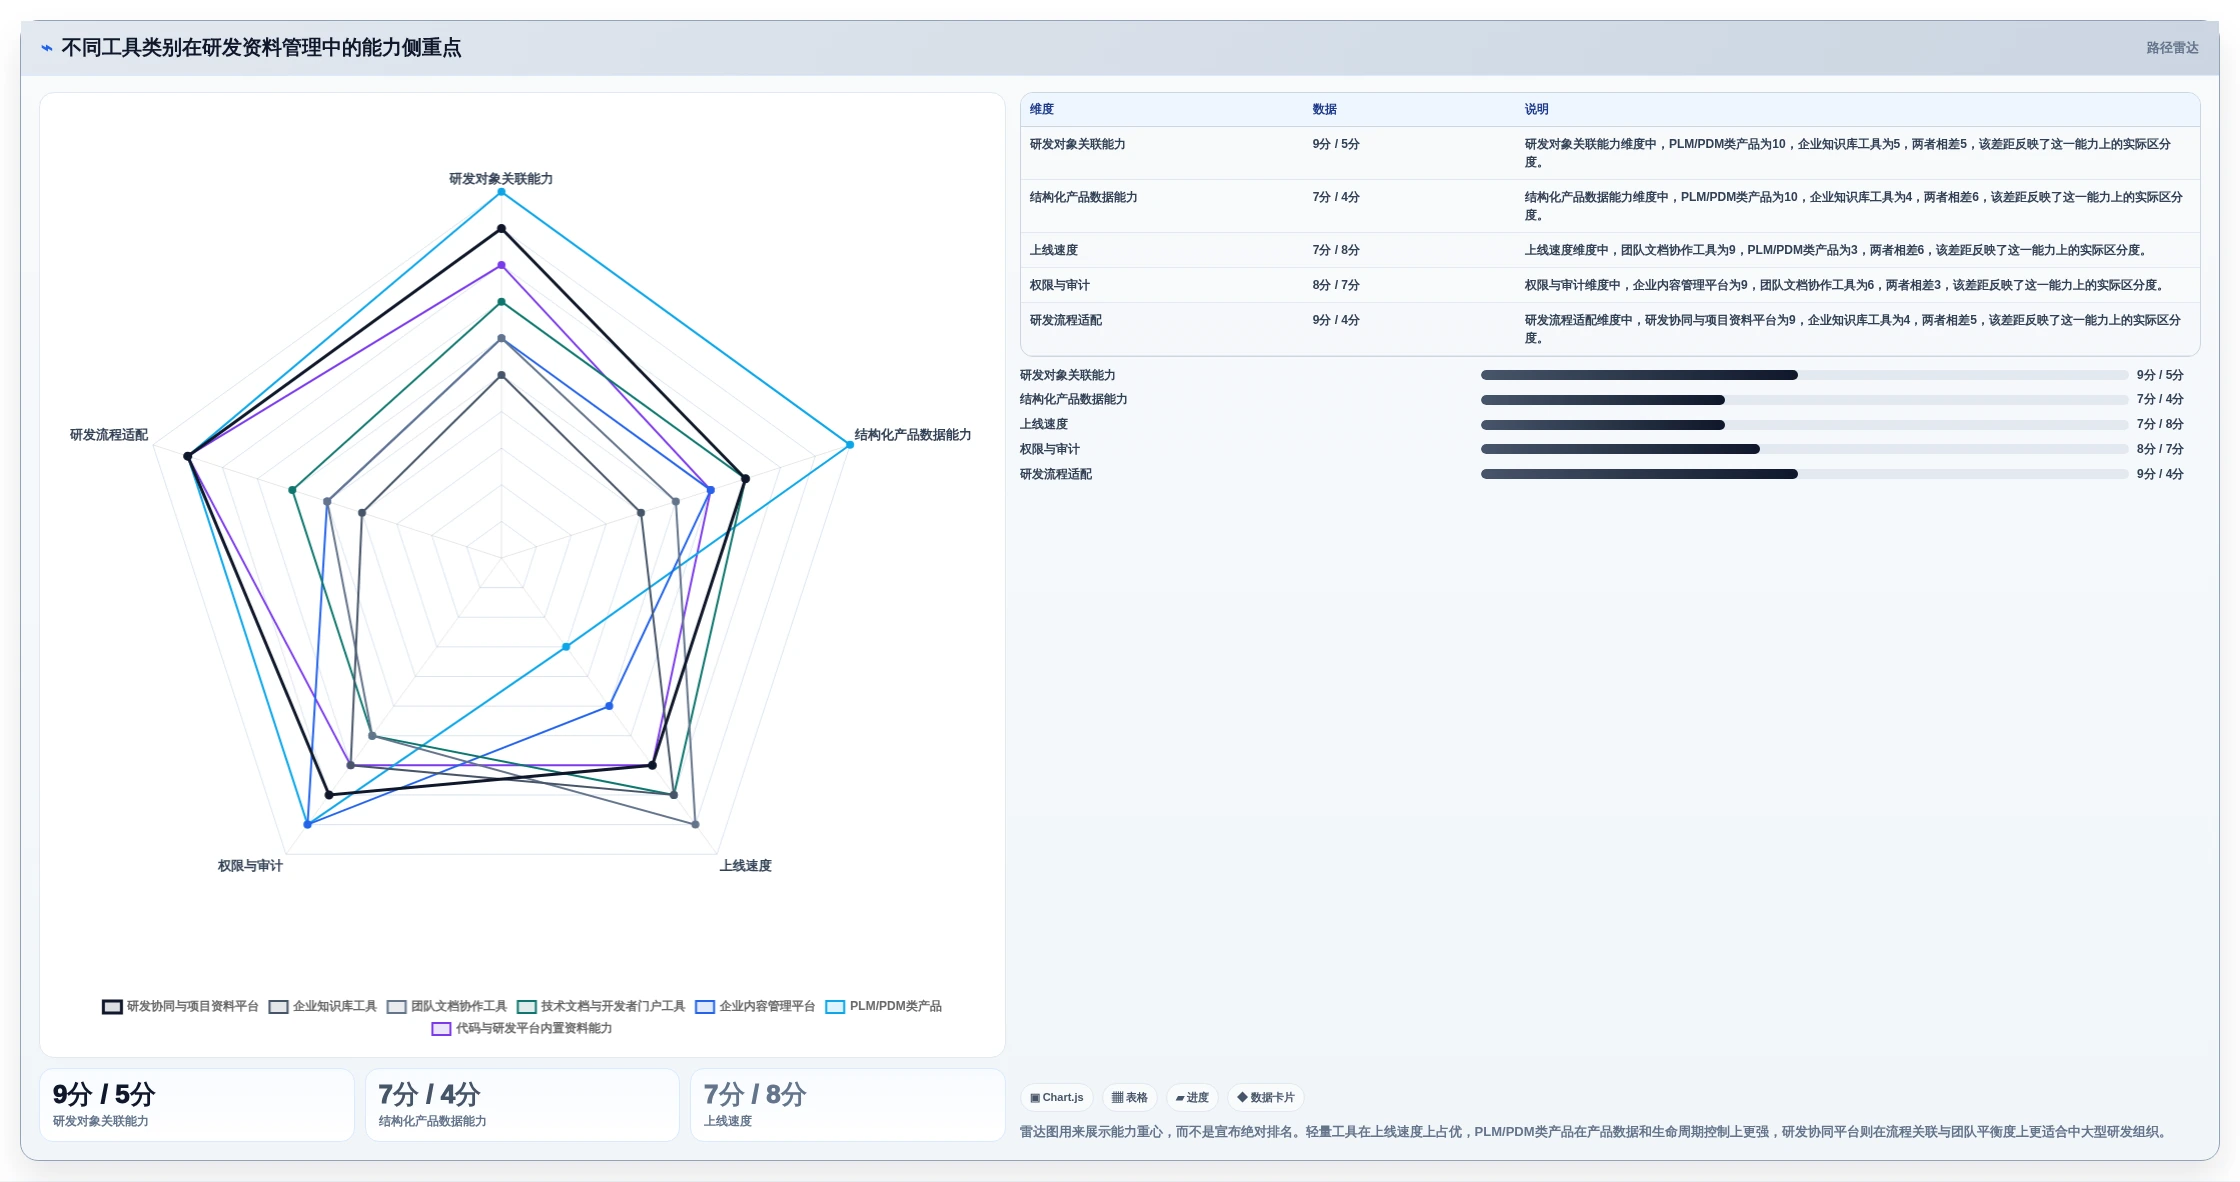Click the 上线速度 progress bar

pyautogui.click(x=1804, y=424)
